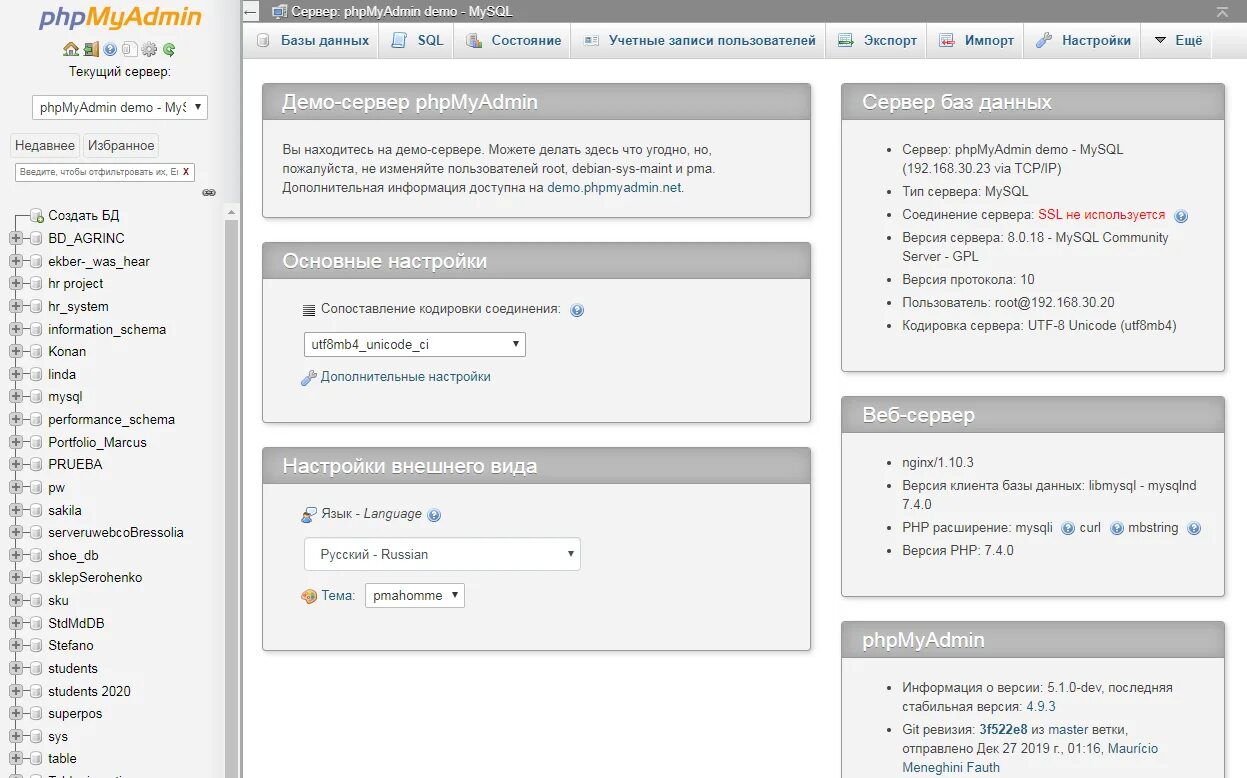Click the database icon beside mysql
The width and height of the screenshot is (1247, 778).
point(37,397)
